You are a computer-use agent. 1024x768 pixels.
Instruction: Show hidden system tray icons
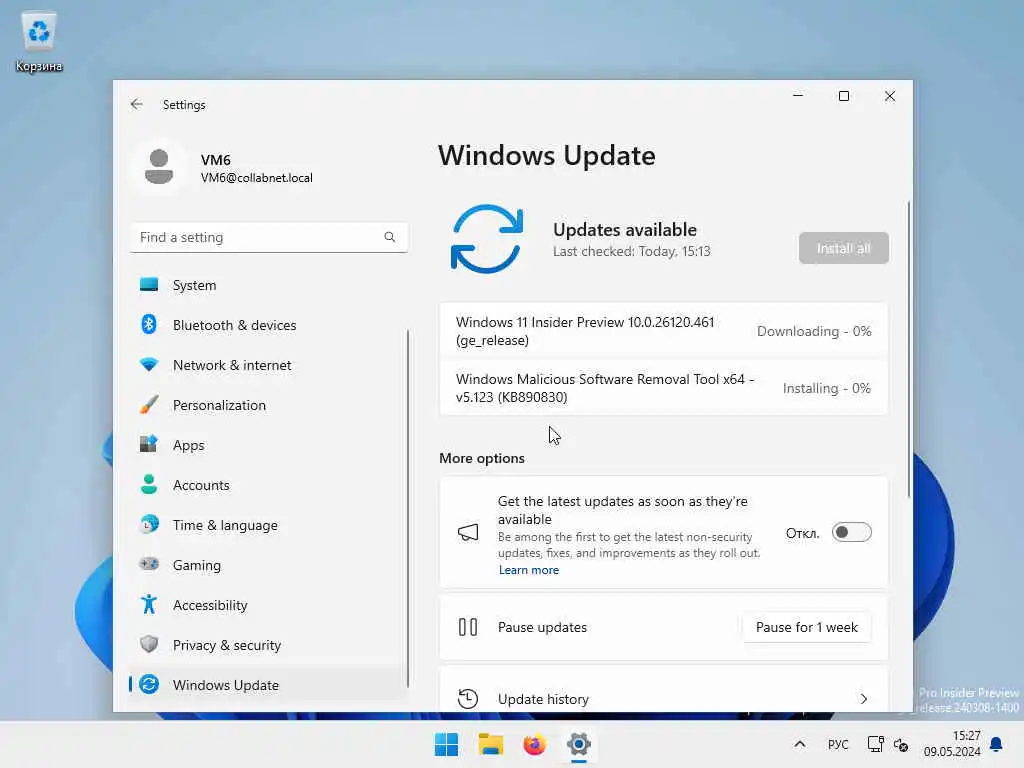[x=799, y=744]
